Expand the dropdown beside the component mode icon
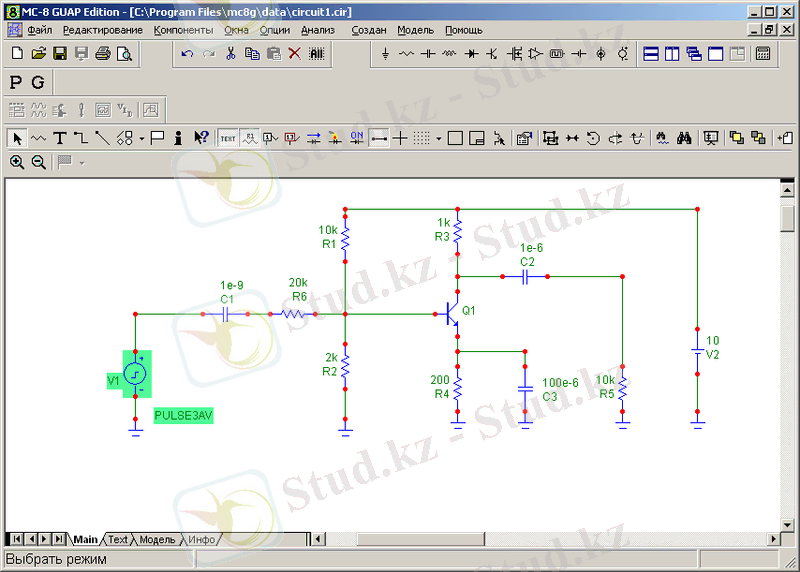800x572 pixels. pyautogui.click(x=142, y=137)
